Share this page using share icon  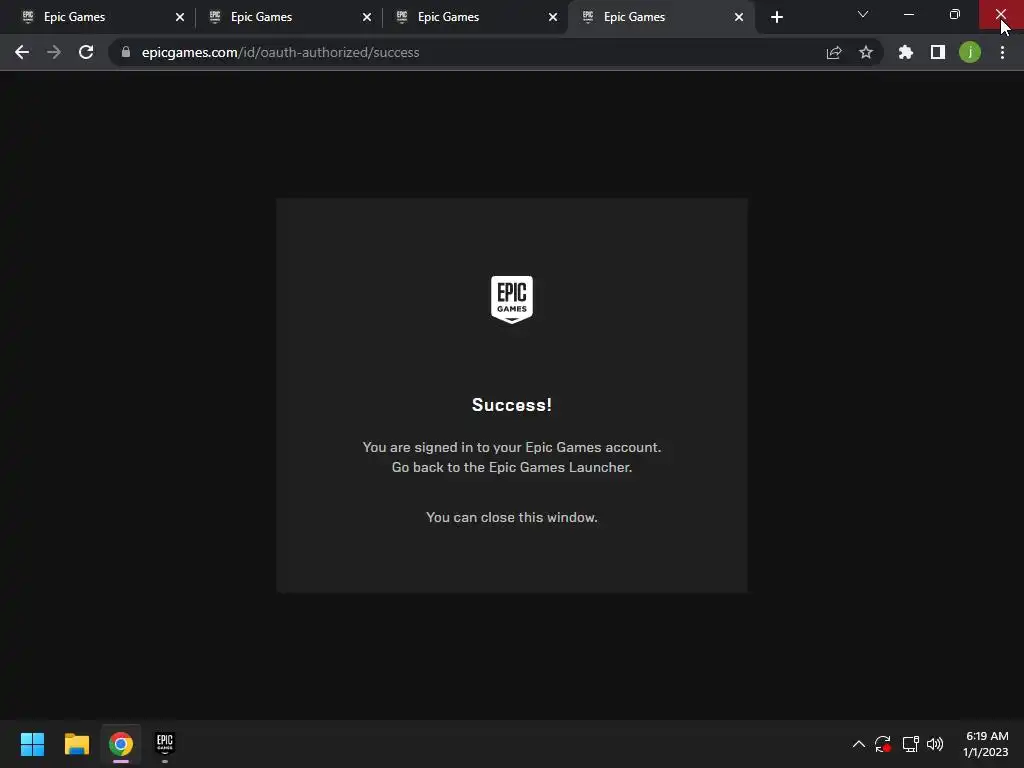click(834, 52)
